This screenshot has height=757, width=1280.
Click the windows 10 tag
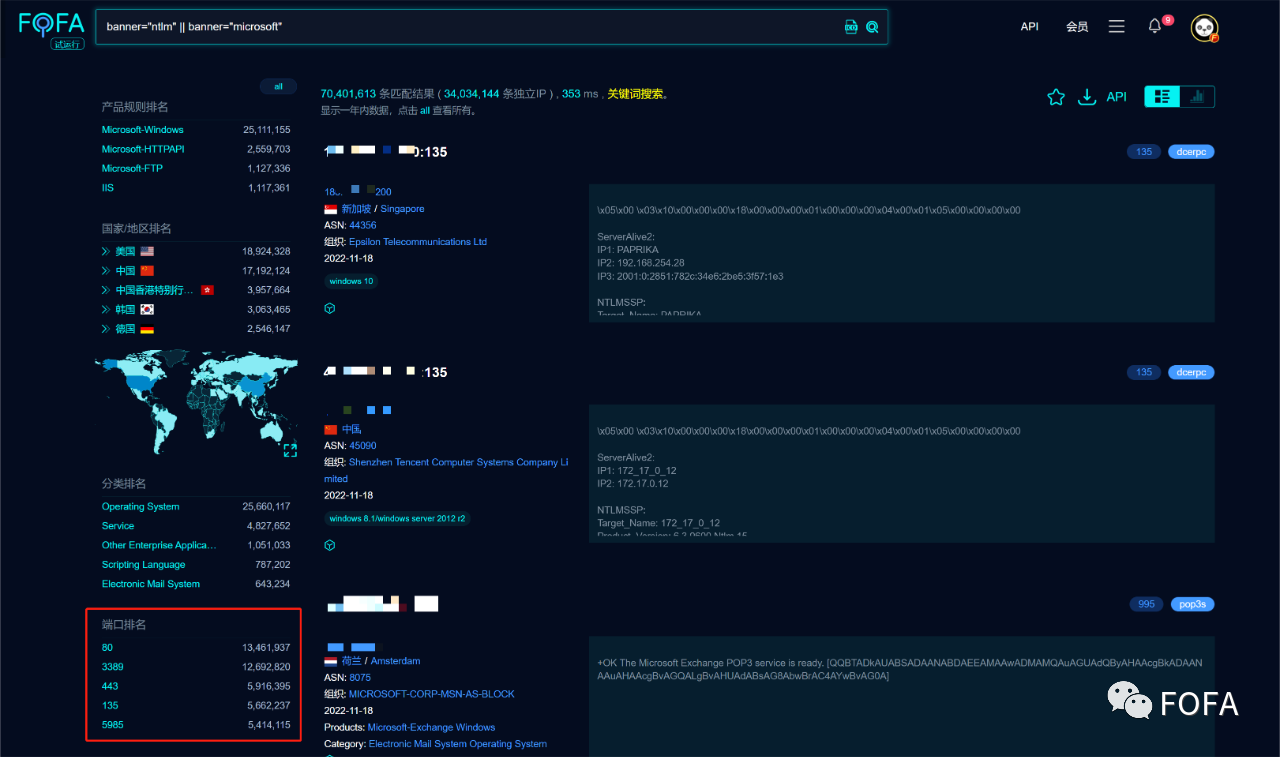(x=351, y=281)
